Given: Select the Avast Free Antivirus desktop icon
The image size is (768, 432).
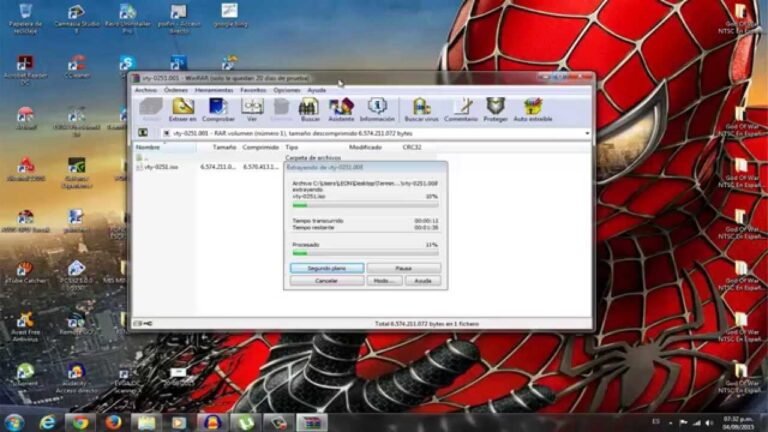Looking at the screenshot, I should point(25,327).
